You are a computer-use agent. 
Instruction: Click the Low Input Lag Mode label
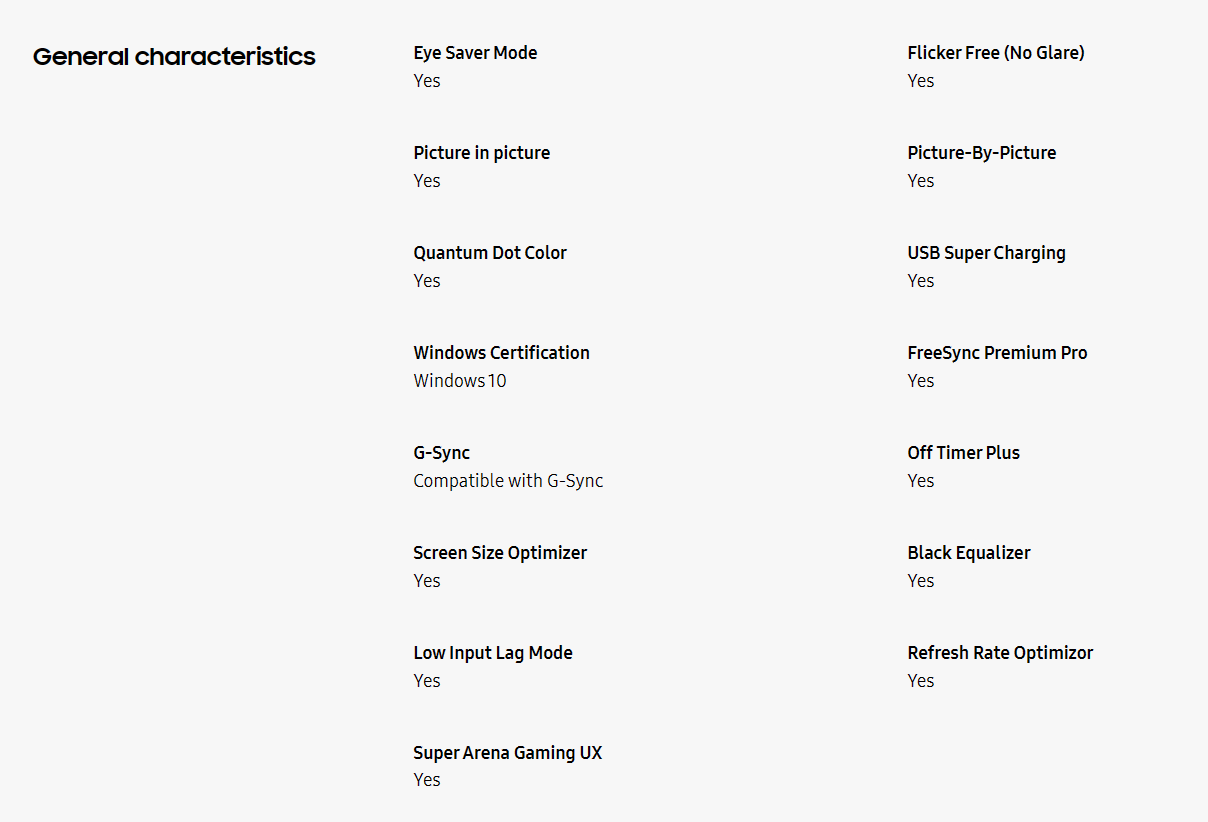coord(492,653)
